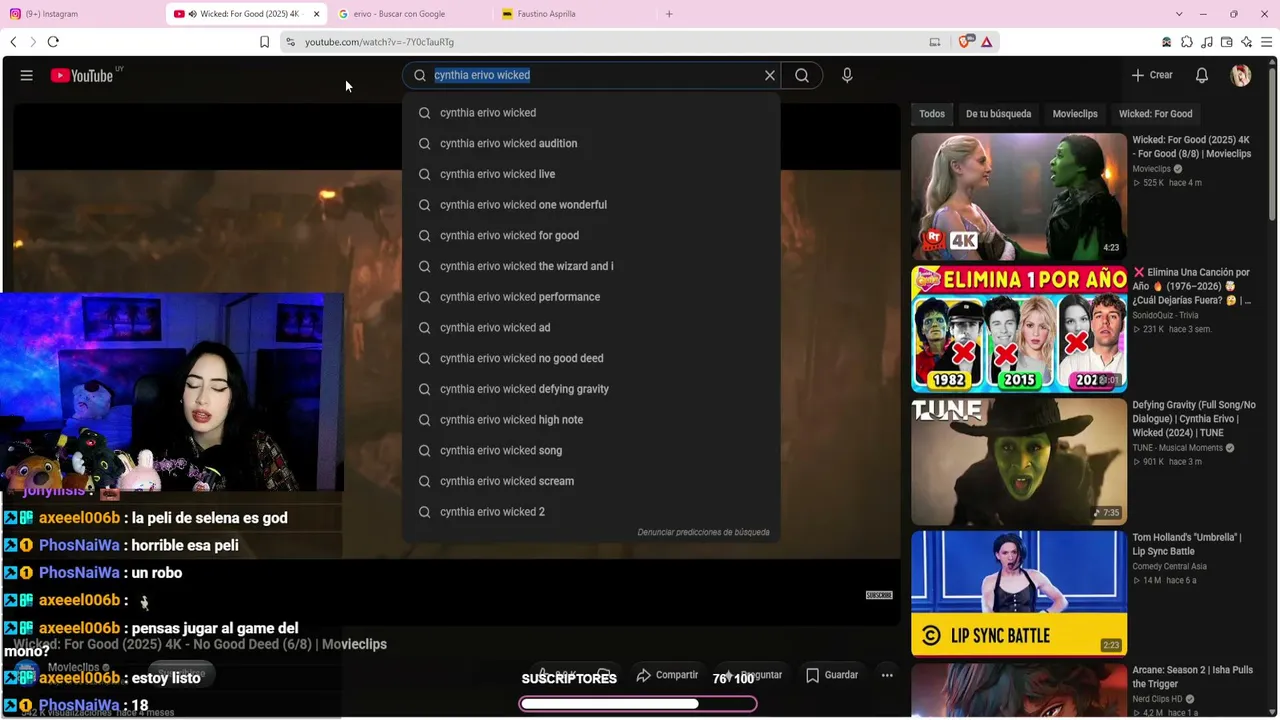Go to YouTube home via the logo

[x=82, y=75]
